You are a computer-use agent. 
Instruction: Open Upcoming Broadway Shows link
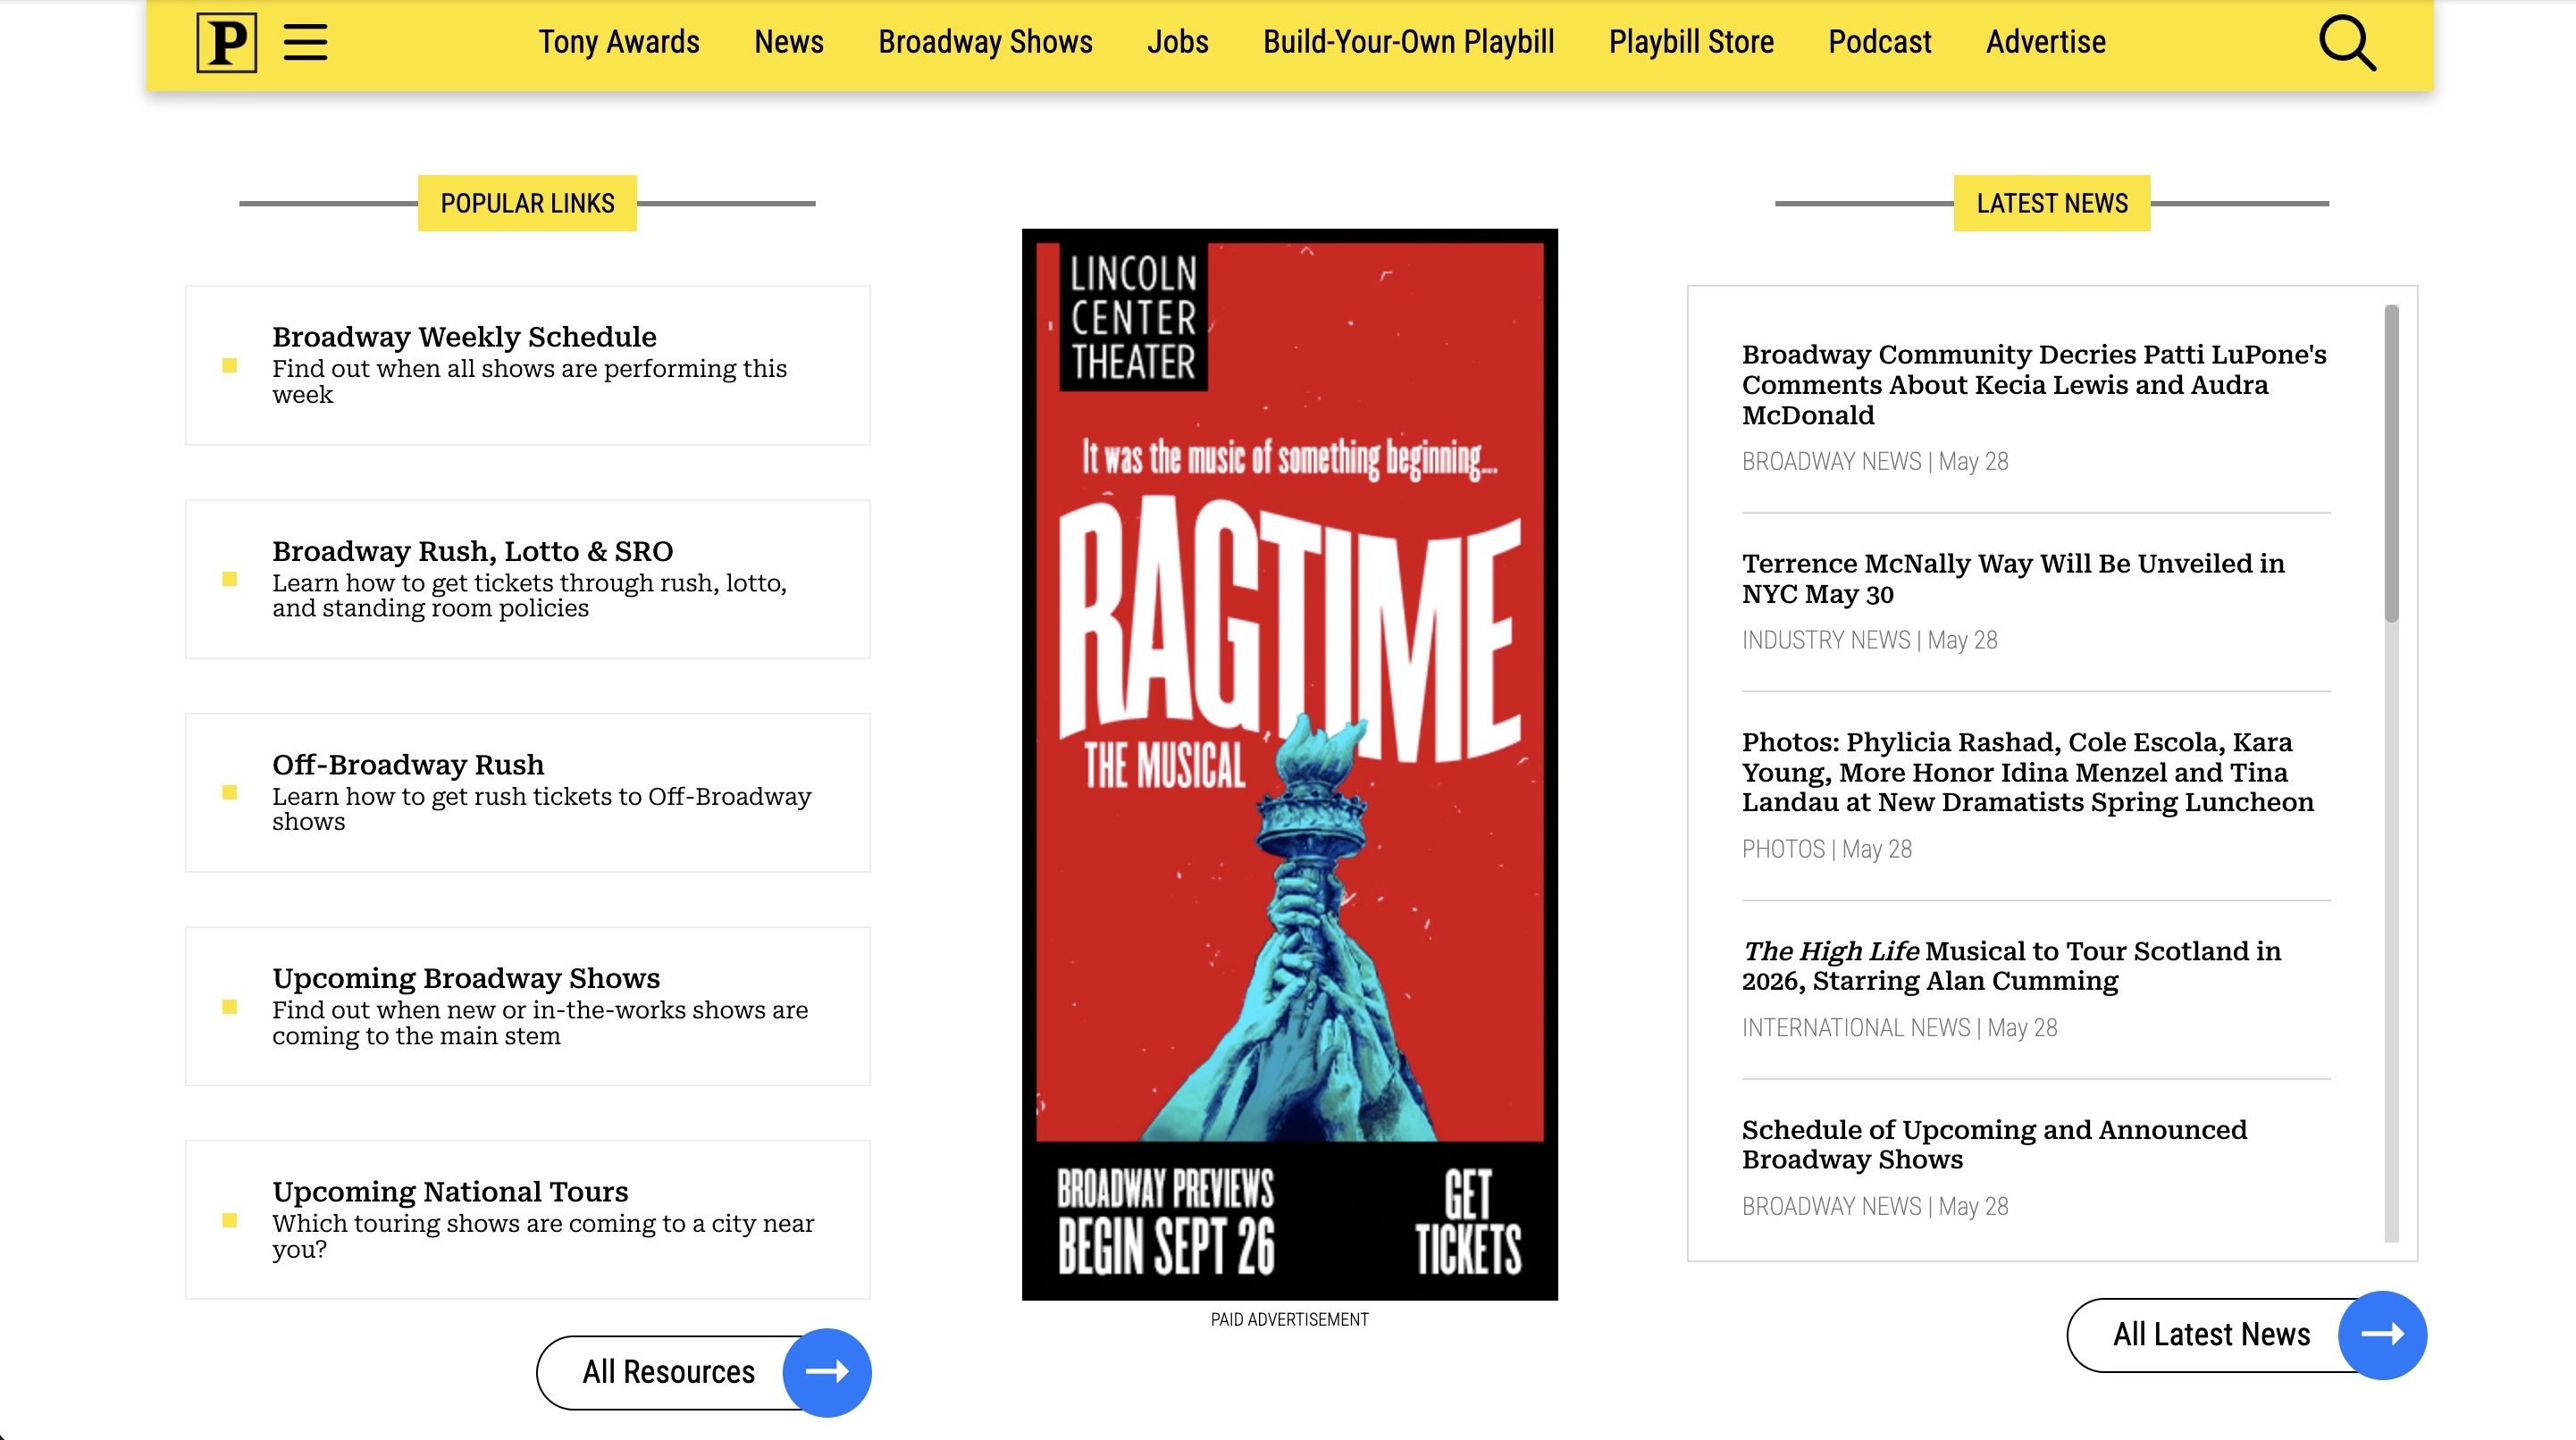pos(466,978)
